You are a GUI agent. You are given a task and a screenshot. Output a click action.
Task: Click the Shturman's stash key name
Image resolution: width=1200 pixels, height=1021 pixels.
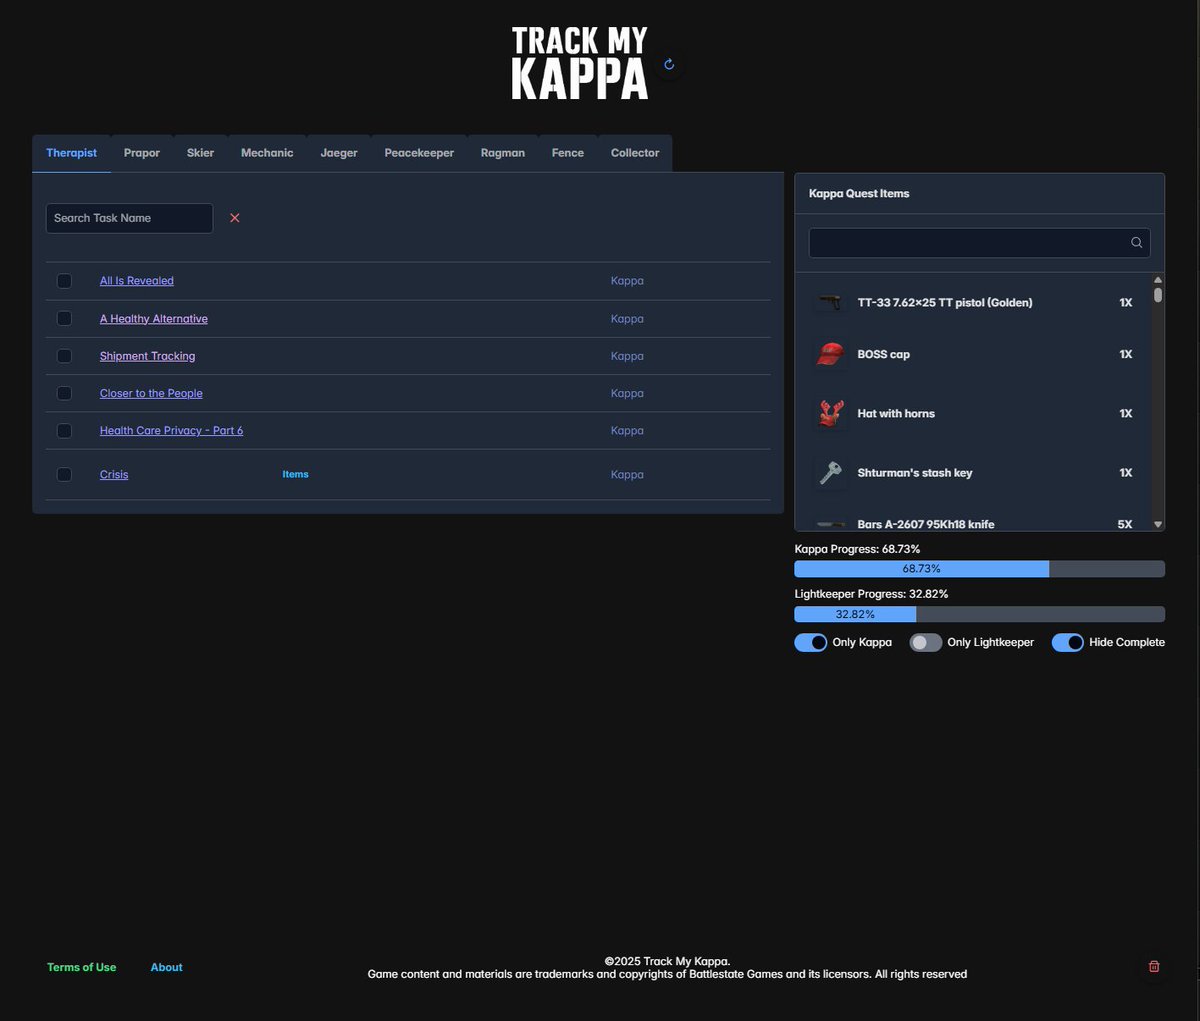(915, 473)
